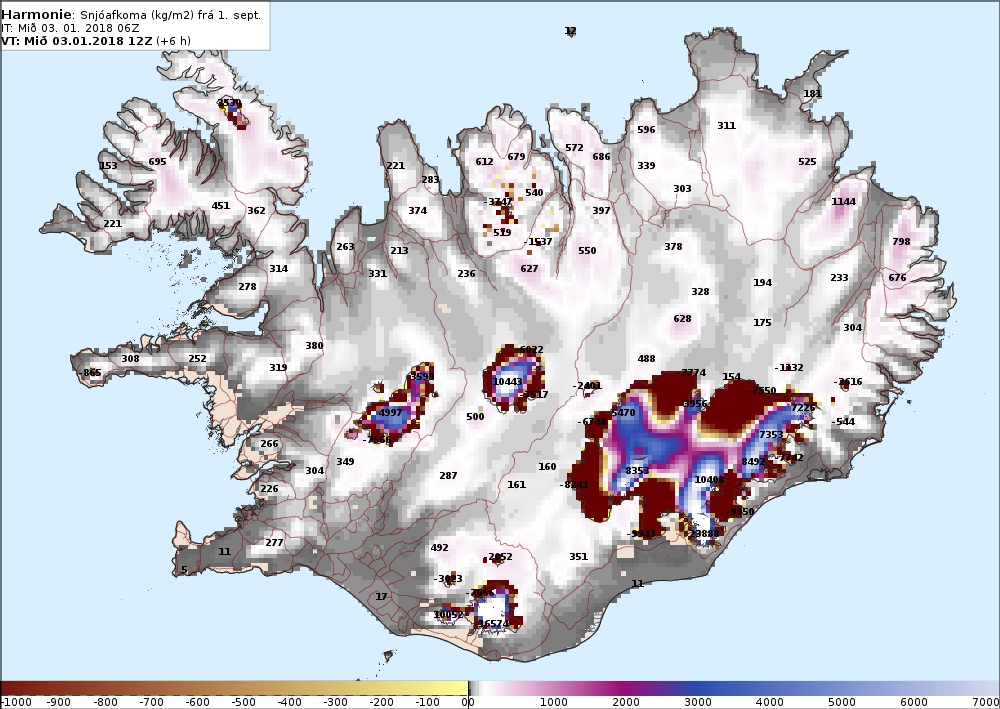Click the glacier value 10443
Screen dimensions: 1000x709
pos(508,381)
